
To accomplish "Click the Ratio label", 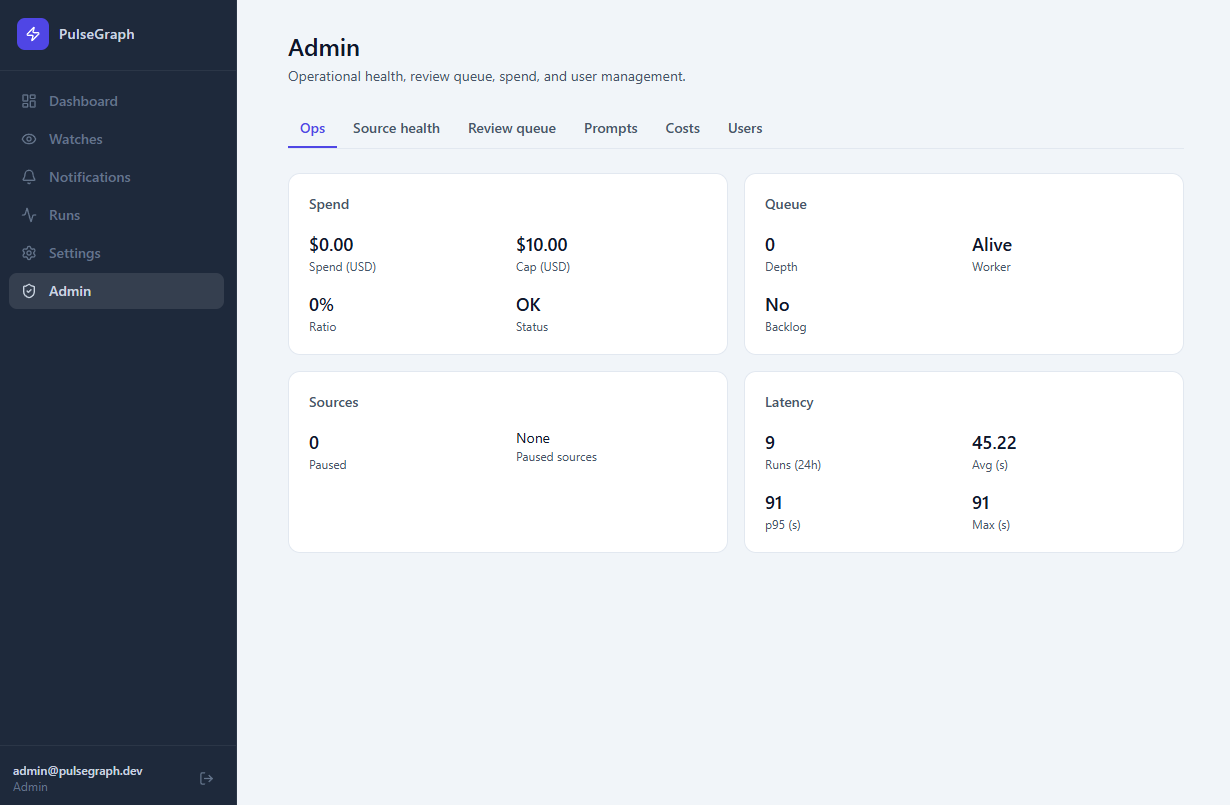I will click(323, 327).
